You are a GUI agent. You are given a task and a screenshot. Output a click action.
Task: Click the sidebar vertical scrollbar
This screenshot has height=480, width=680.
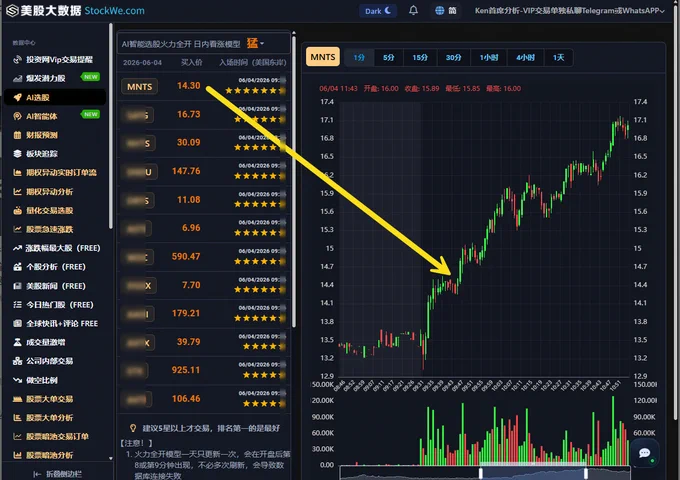click(x=111, y=127)
